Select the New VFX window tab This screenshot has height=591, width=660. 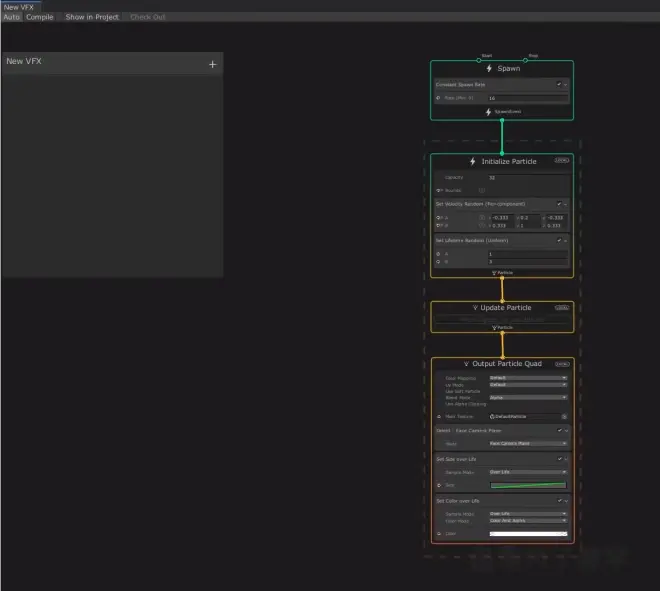(19, 7)
